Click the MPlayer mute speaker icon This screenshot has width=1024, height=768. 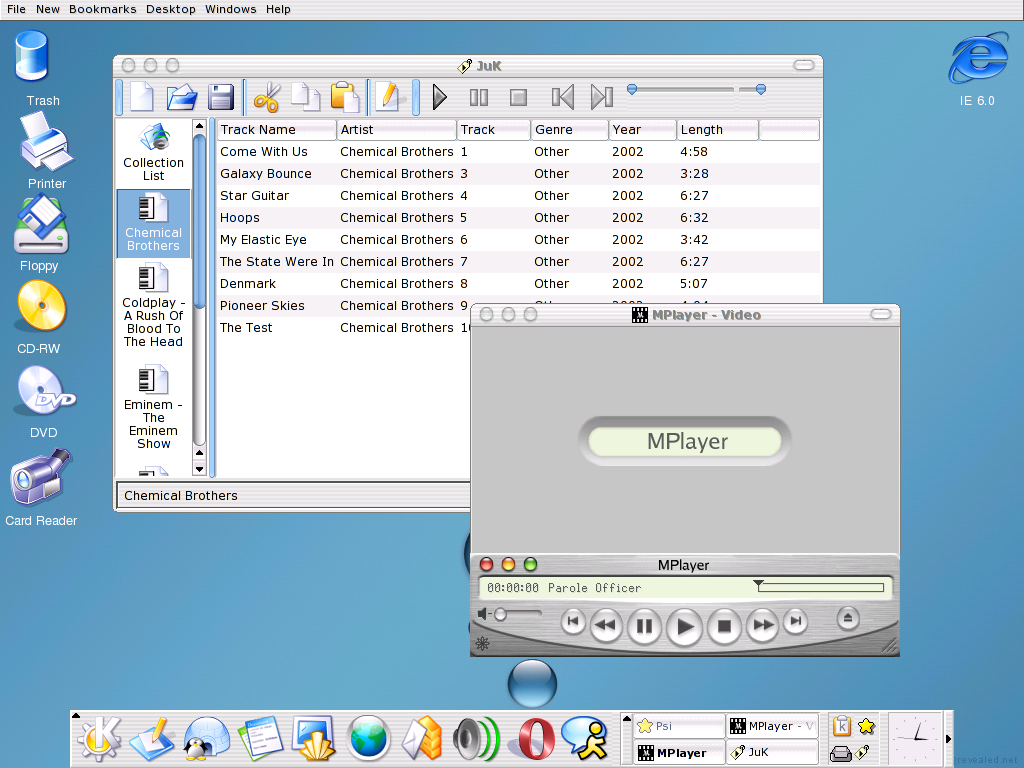(x=484, y=614)
